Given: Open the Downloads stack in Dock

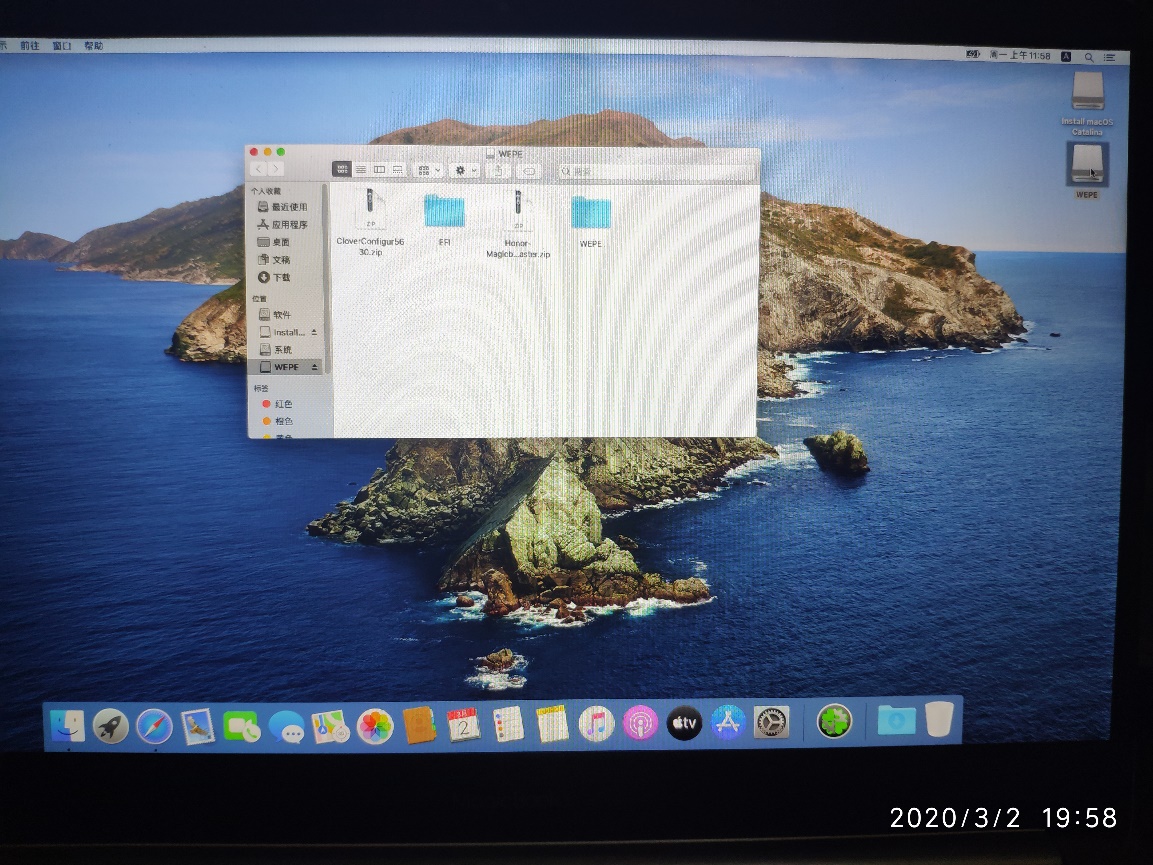Looking at the screenshot, I should 896,720.
